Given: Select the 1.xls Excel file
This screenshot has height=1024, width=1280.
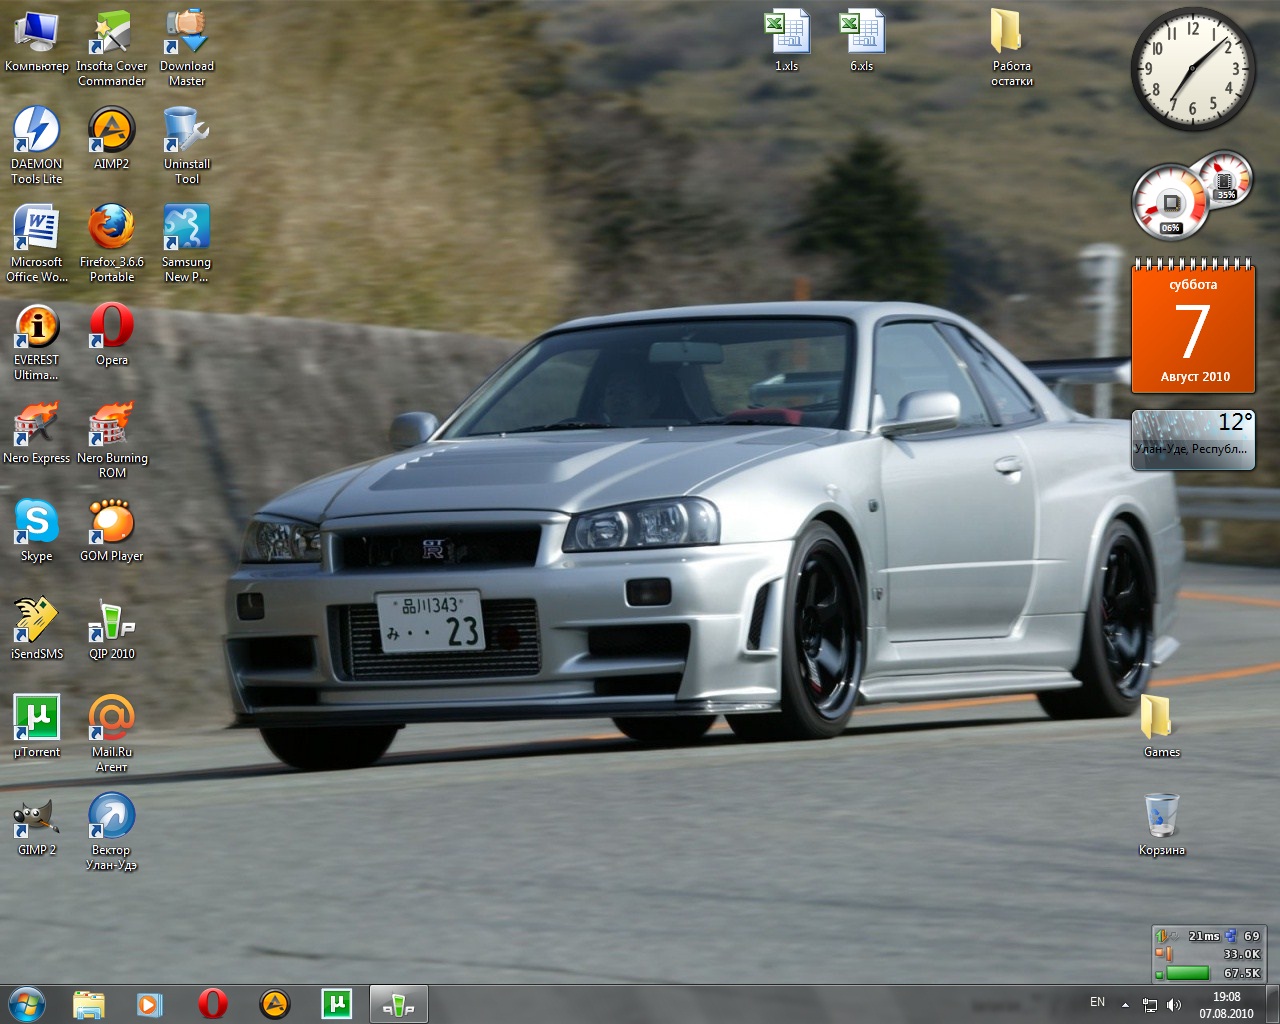Looking at the screenshot, I should point(787,33).
